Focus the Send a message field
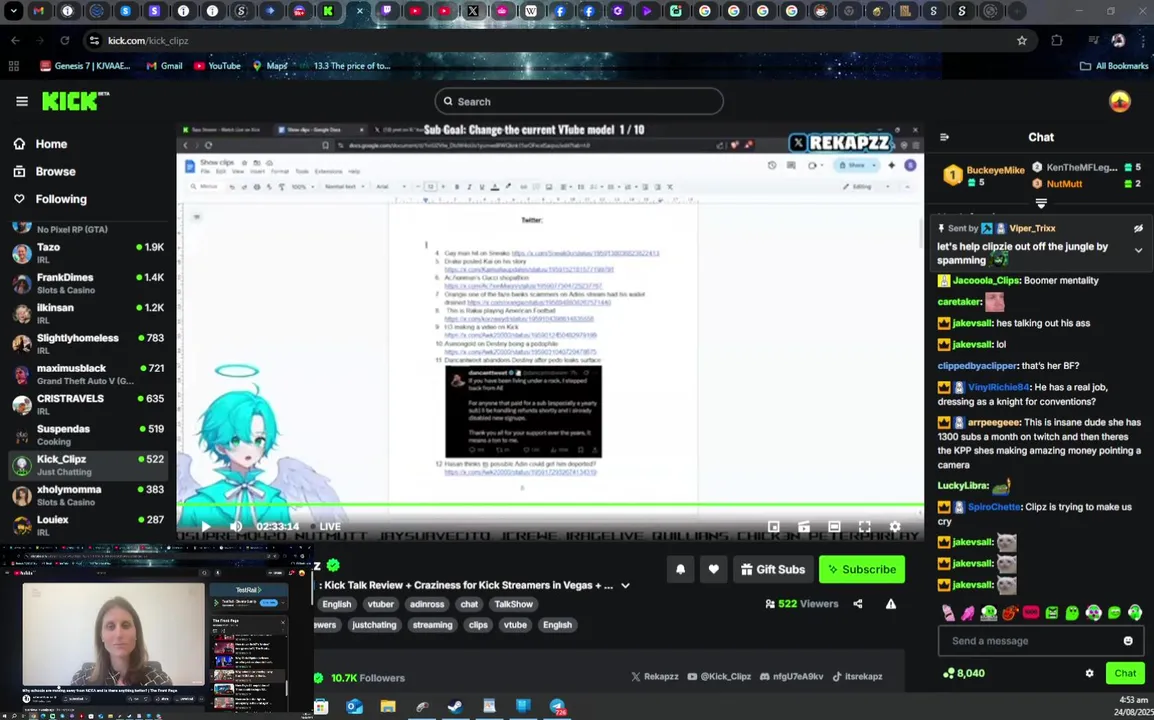Viewport: 1154px width, 720px height. pos(1041,640)
